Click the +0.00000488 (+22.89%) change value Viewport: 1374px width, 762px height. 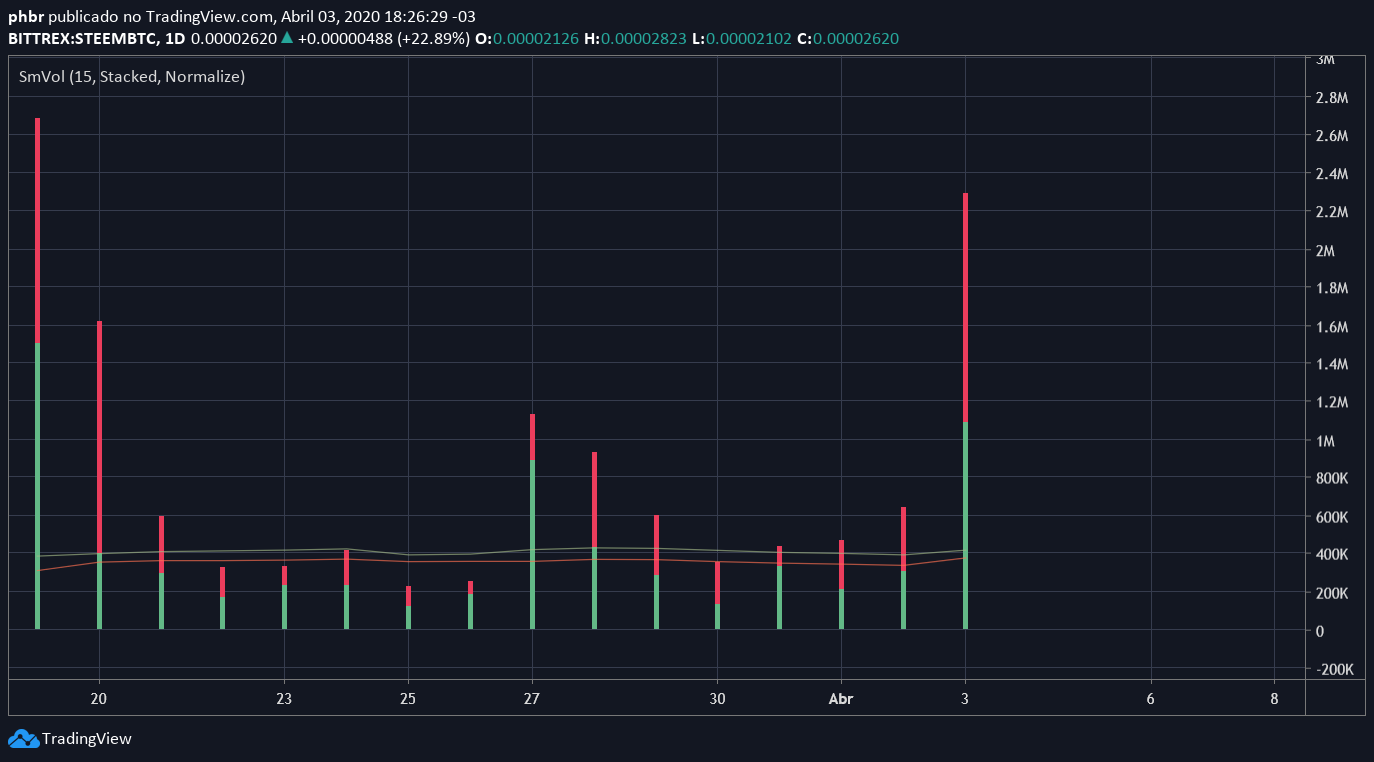point(384,38)
